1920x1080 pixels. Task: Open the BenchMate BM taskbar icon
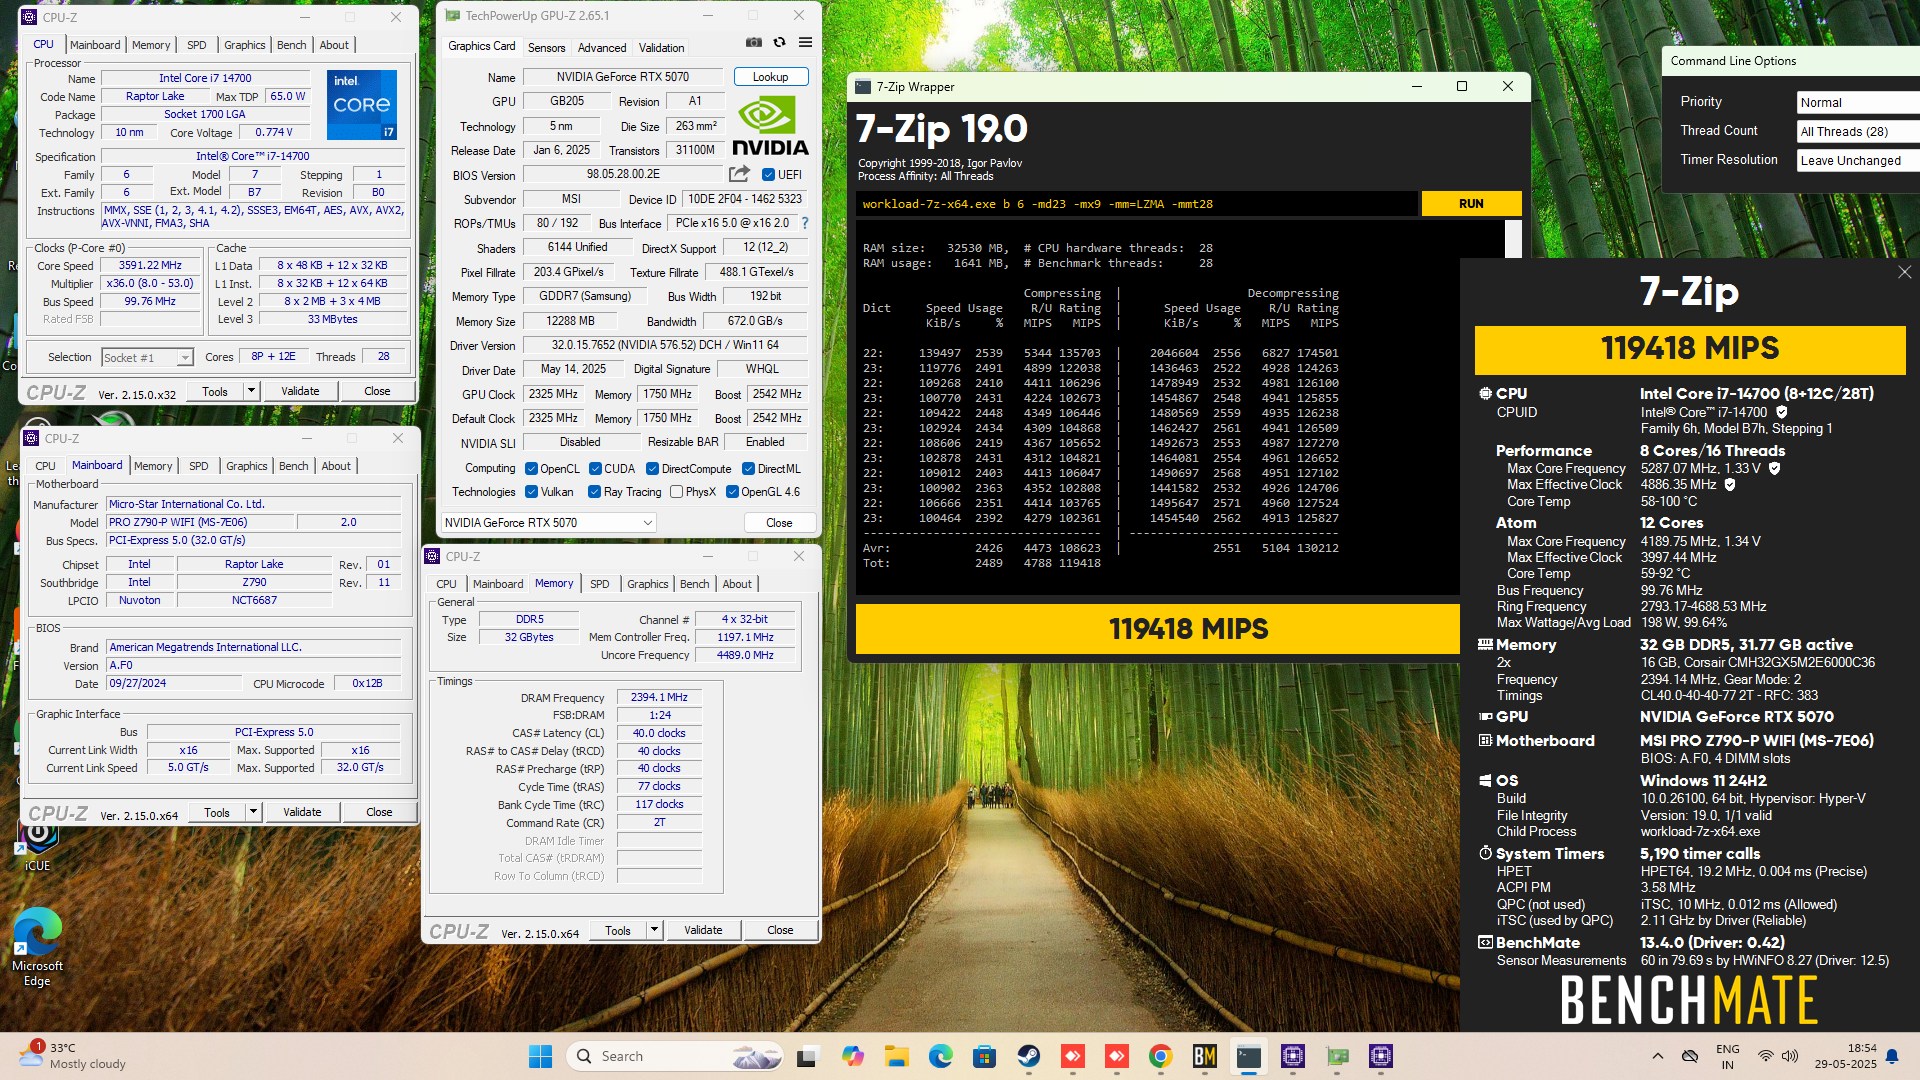coord(1204,1056)
